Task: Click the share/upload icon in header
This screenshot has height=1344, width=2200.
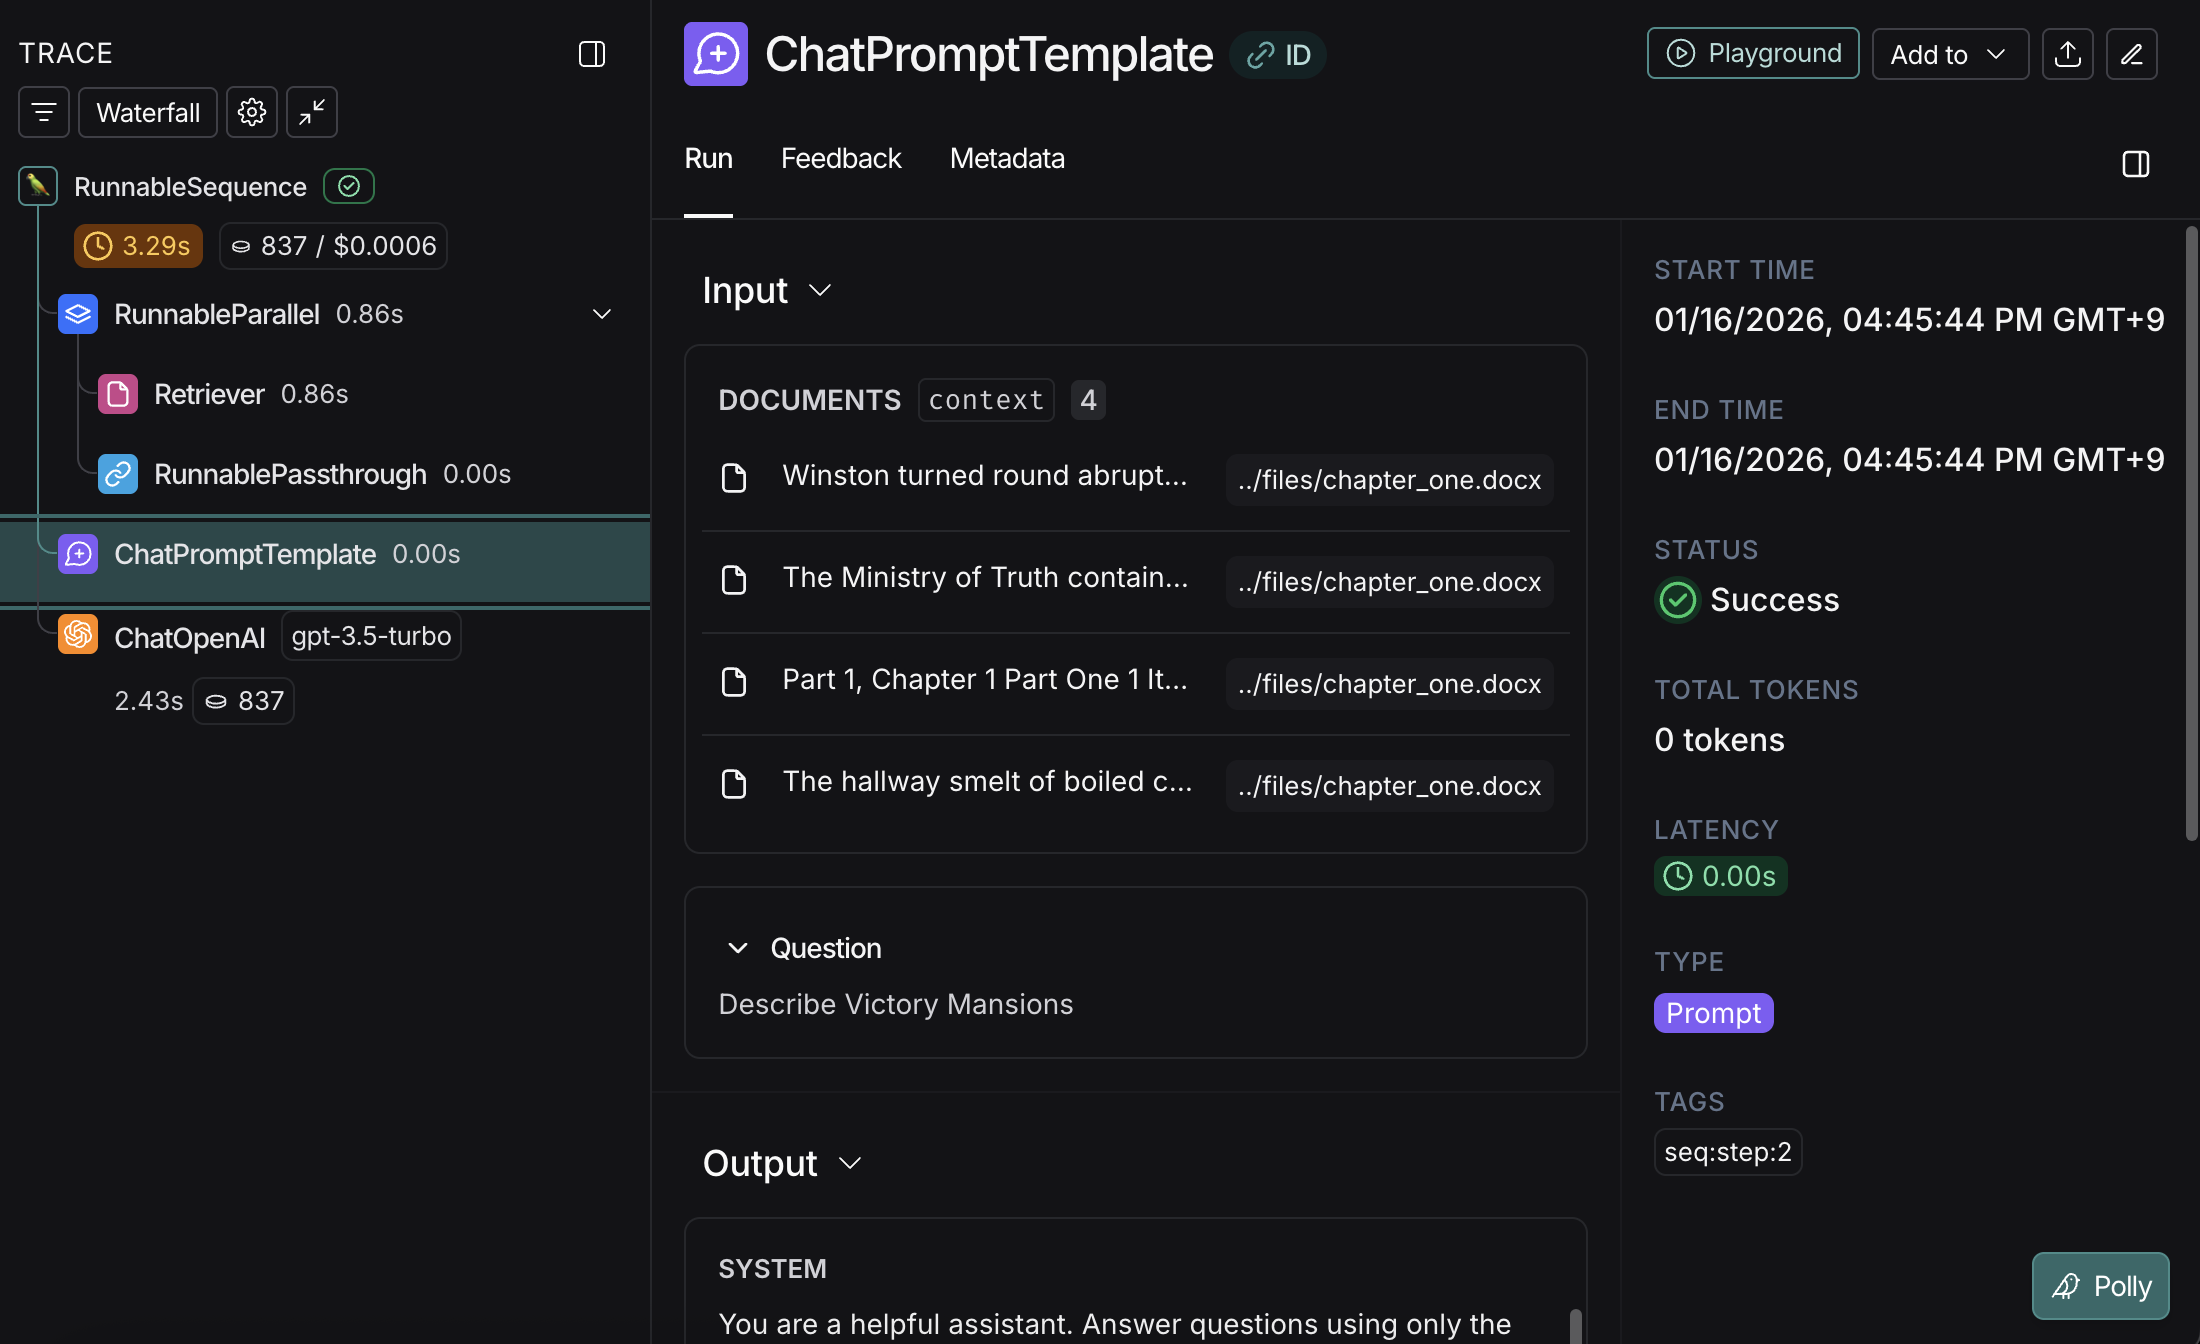Action: [2067, 54]
